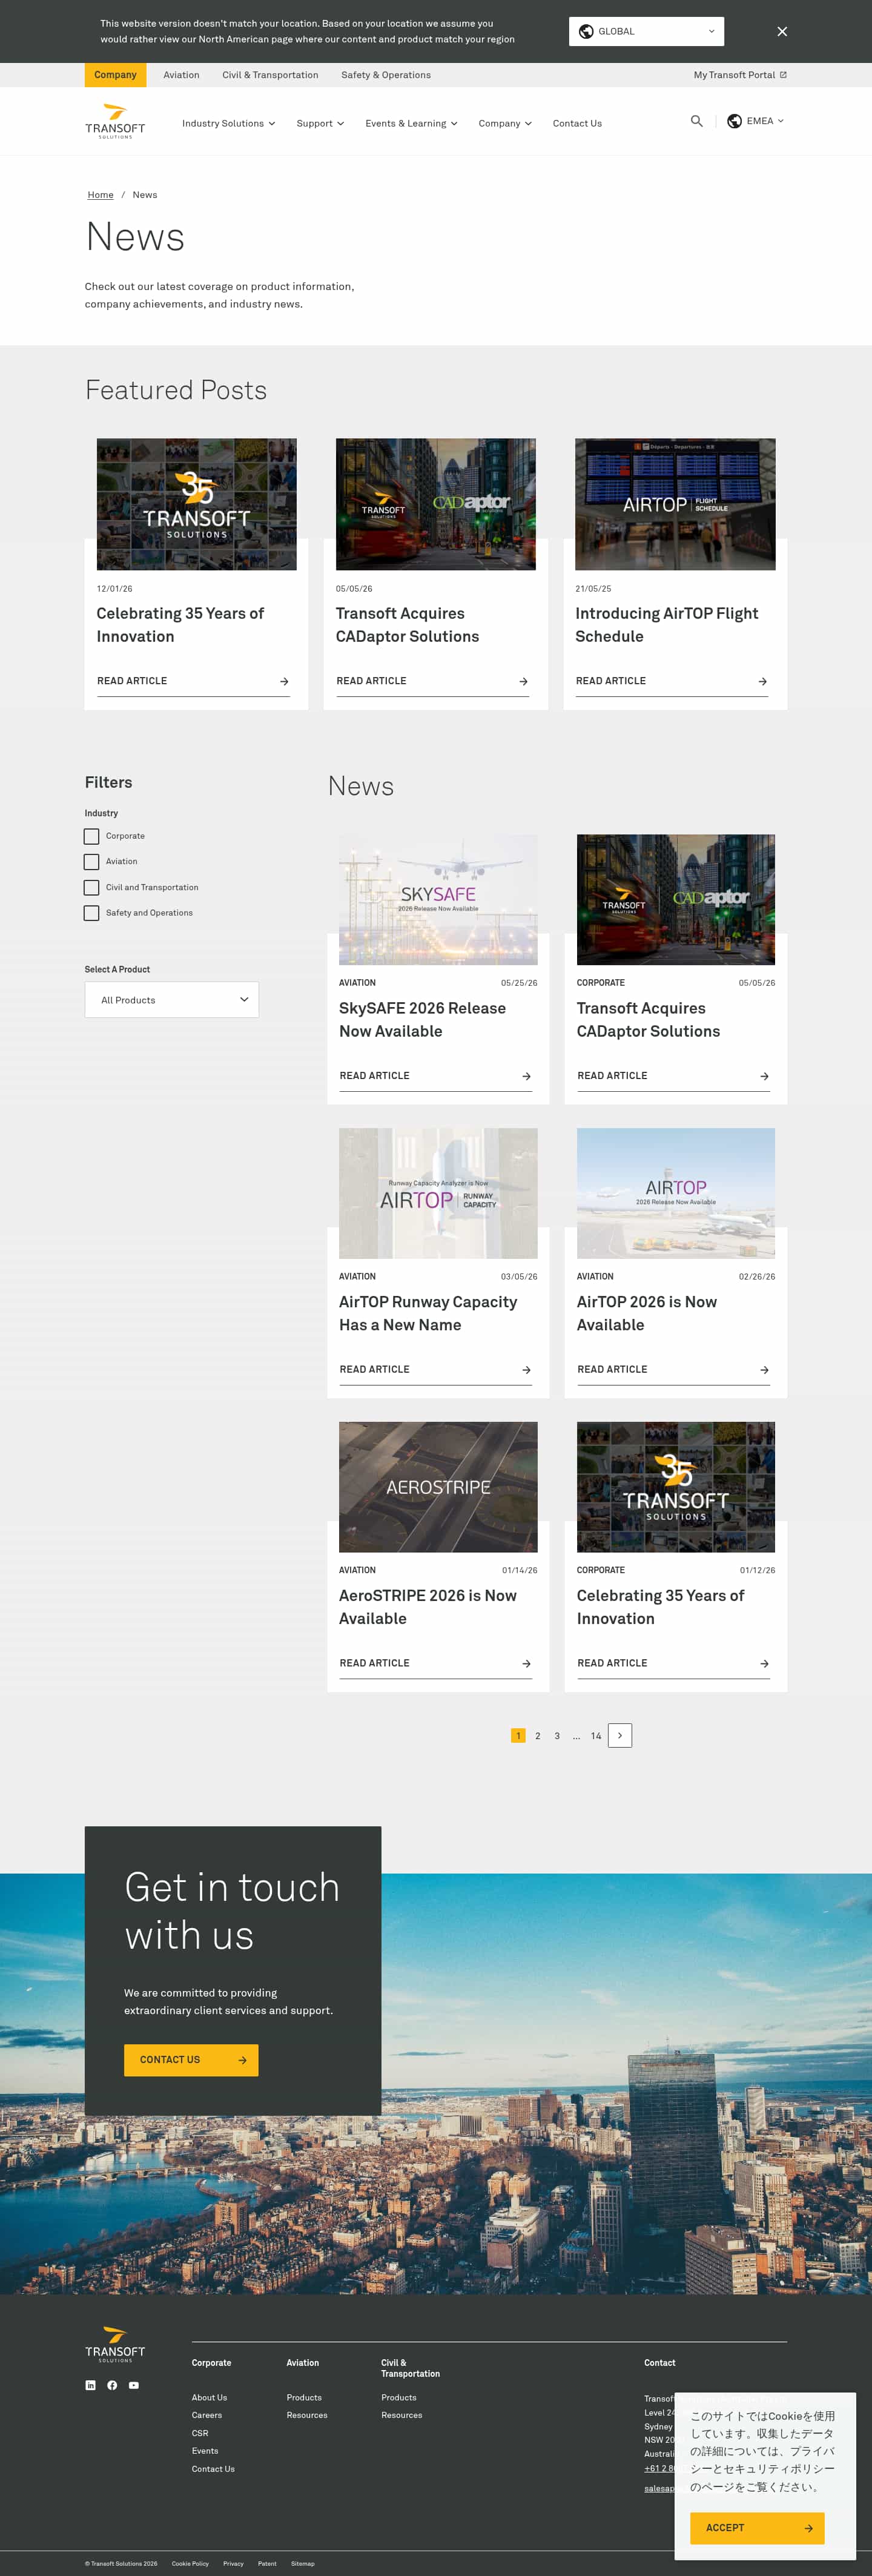Click the Transoft Solutions header logo

[115, 121]
